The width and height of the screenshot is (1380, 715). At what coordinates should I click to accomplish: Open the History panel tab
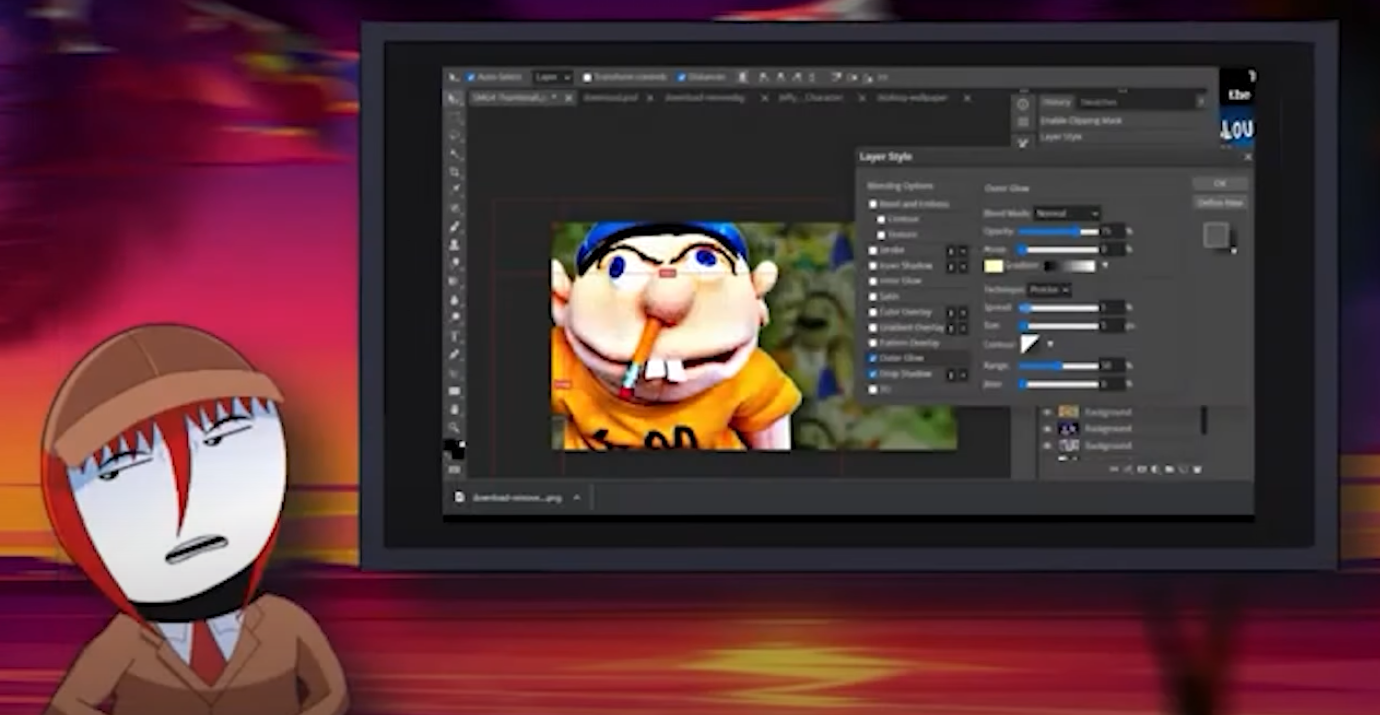point(1056,102)
